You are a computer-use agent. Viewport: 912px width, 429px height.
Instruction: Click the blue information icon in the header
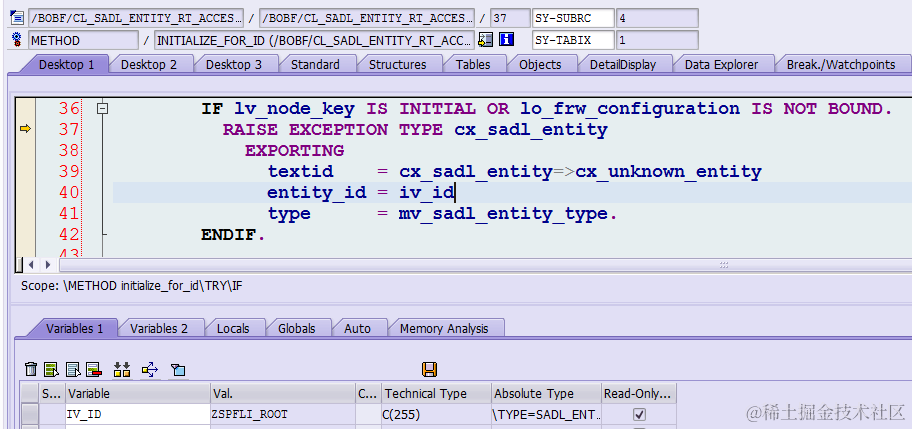pyautogui.click(x=507, y=40)
